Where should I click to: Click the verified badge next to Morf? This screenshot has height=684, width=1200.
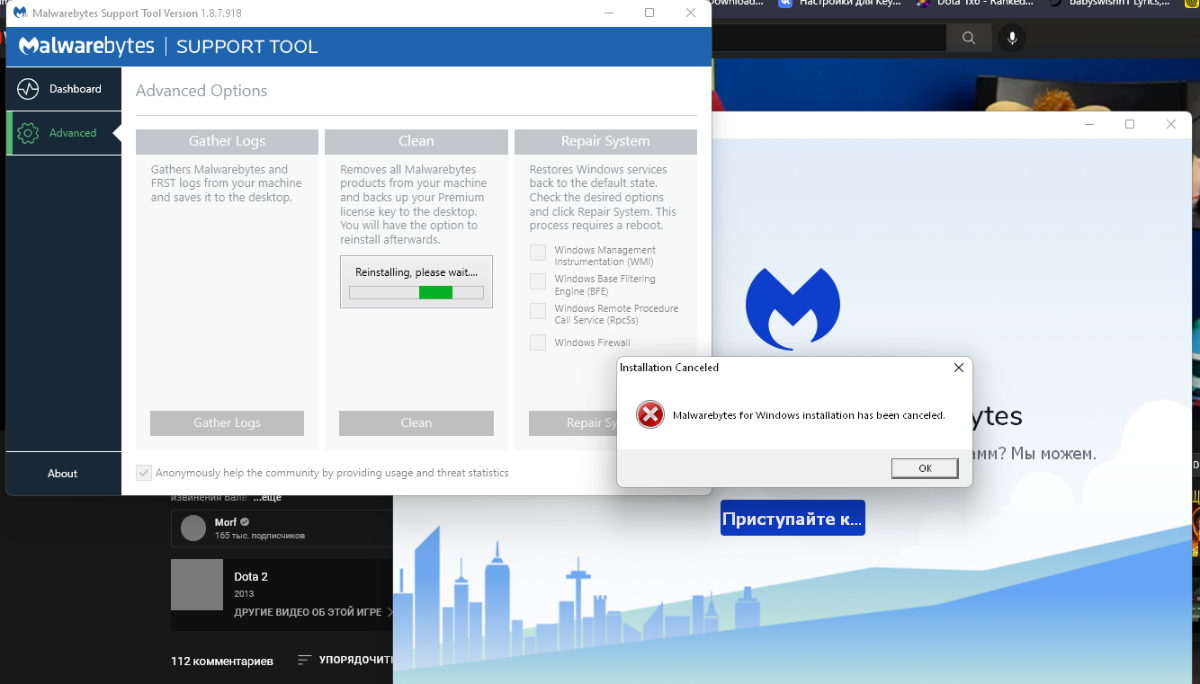pyautogui.click(x=245, y=523)
